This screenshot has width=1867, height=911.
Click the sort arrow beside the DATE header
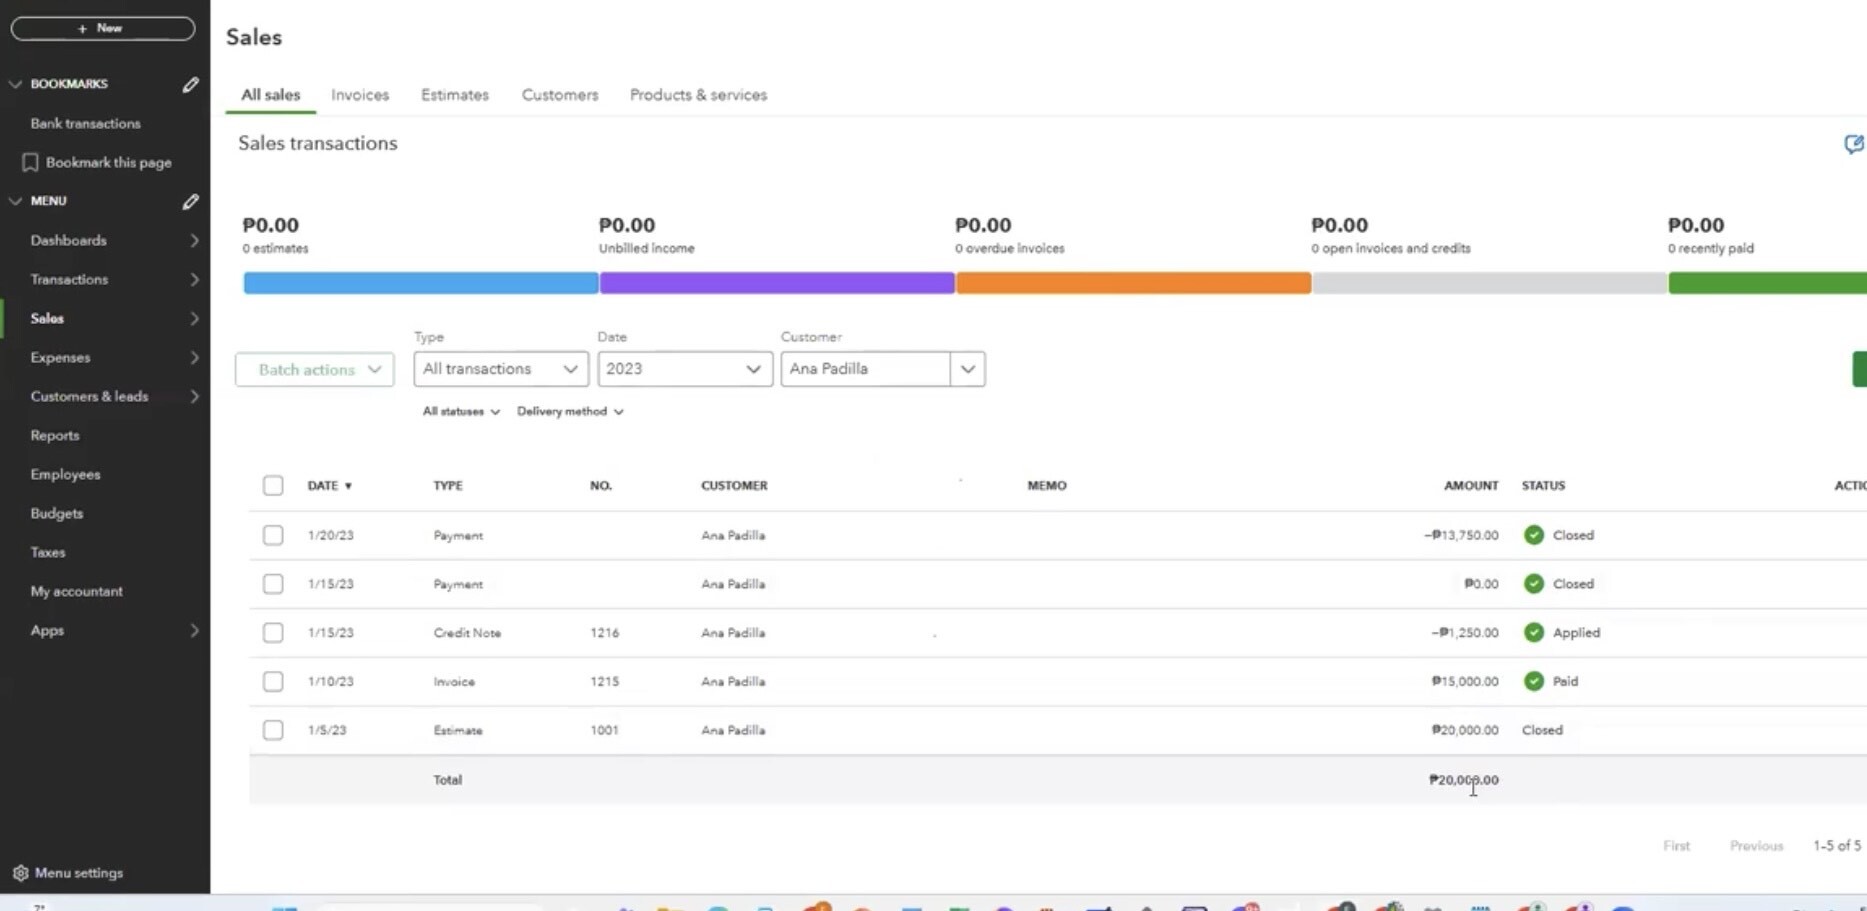[348, 486]
